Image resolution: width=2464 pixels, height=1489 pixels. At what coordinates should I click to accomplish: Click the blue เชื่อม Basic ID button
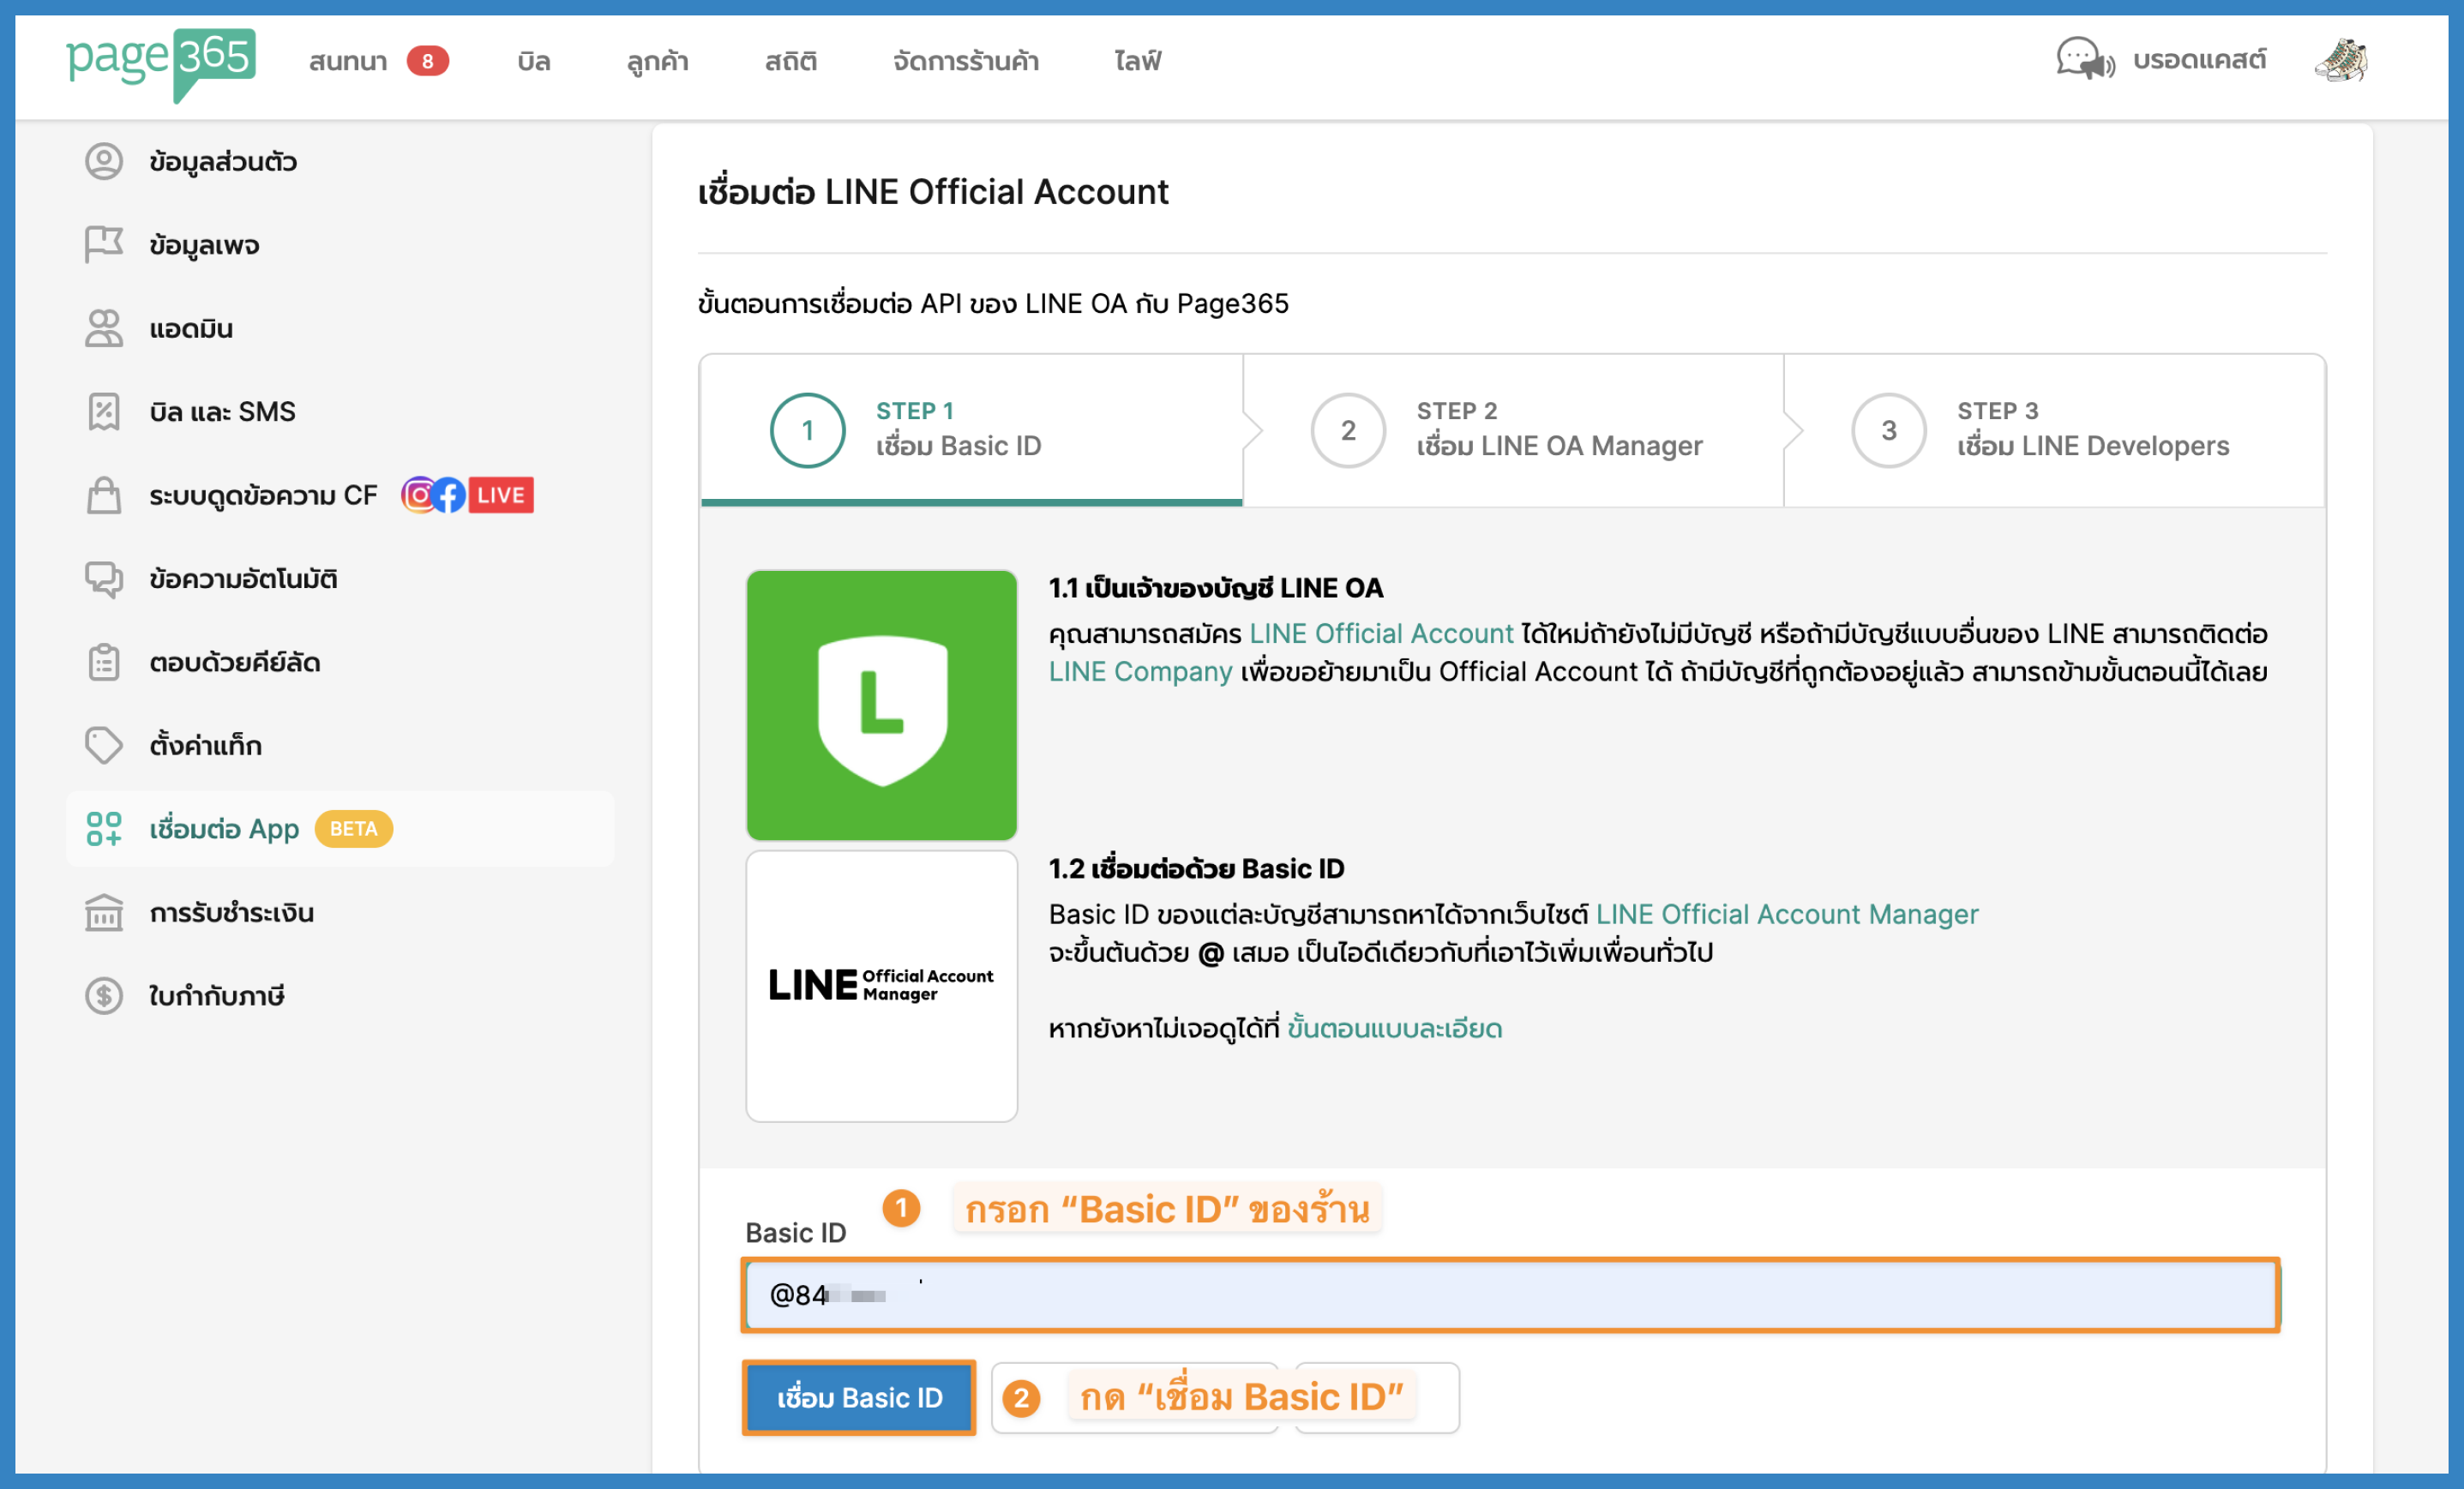[x=859, y=1397]
